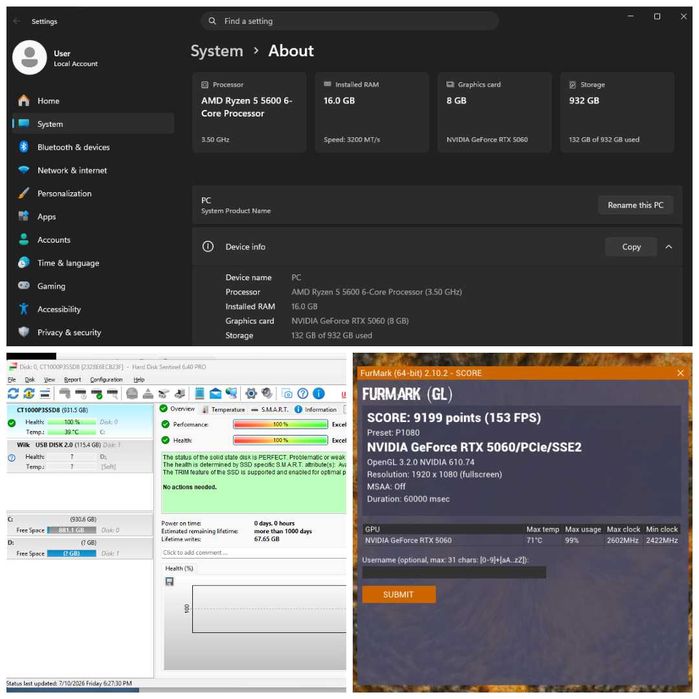699x699 pixels.
Task: Open the Disk menu in Hard Disk Sentinel
Action: [x=29, y=379]
